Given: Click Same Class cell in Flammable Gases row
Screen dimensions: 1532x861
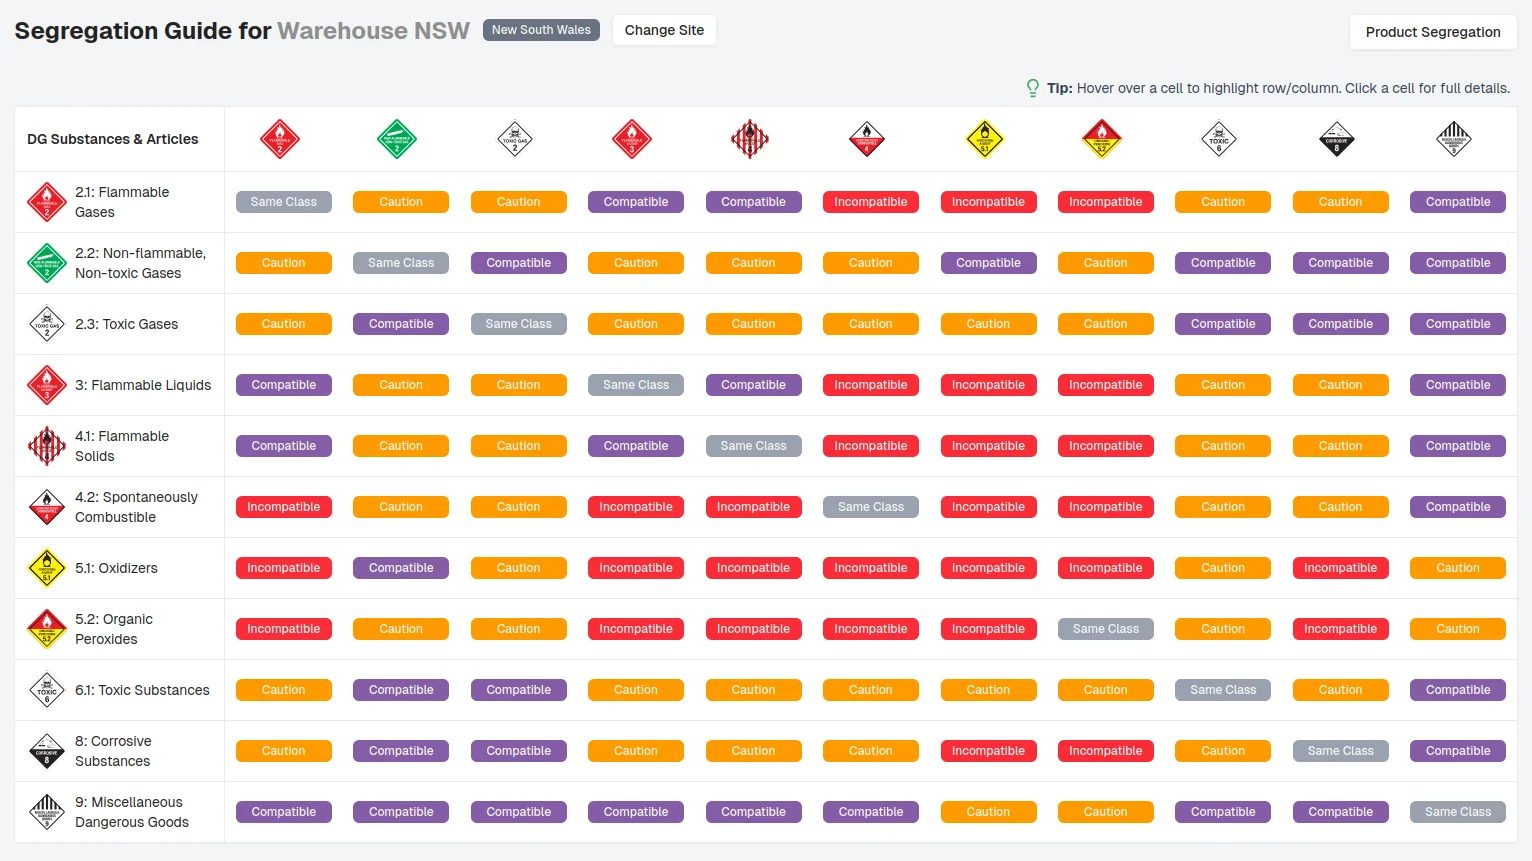Looking at the screenshot, I should pos(284,202).
